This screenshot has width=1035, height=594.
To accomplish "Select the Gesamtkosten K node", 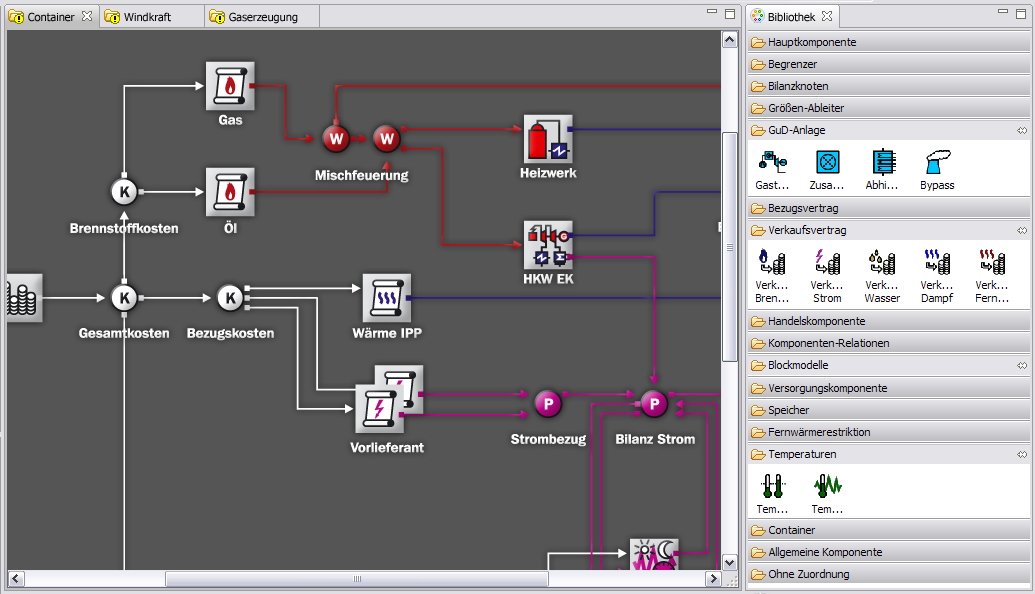I will 123,298.
